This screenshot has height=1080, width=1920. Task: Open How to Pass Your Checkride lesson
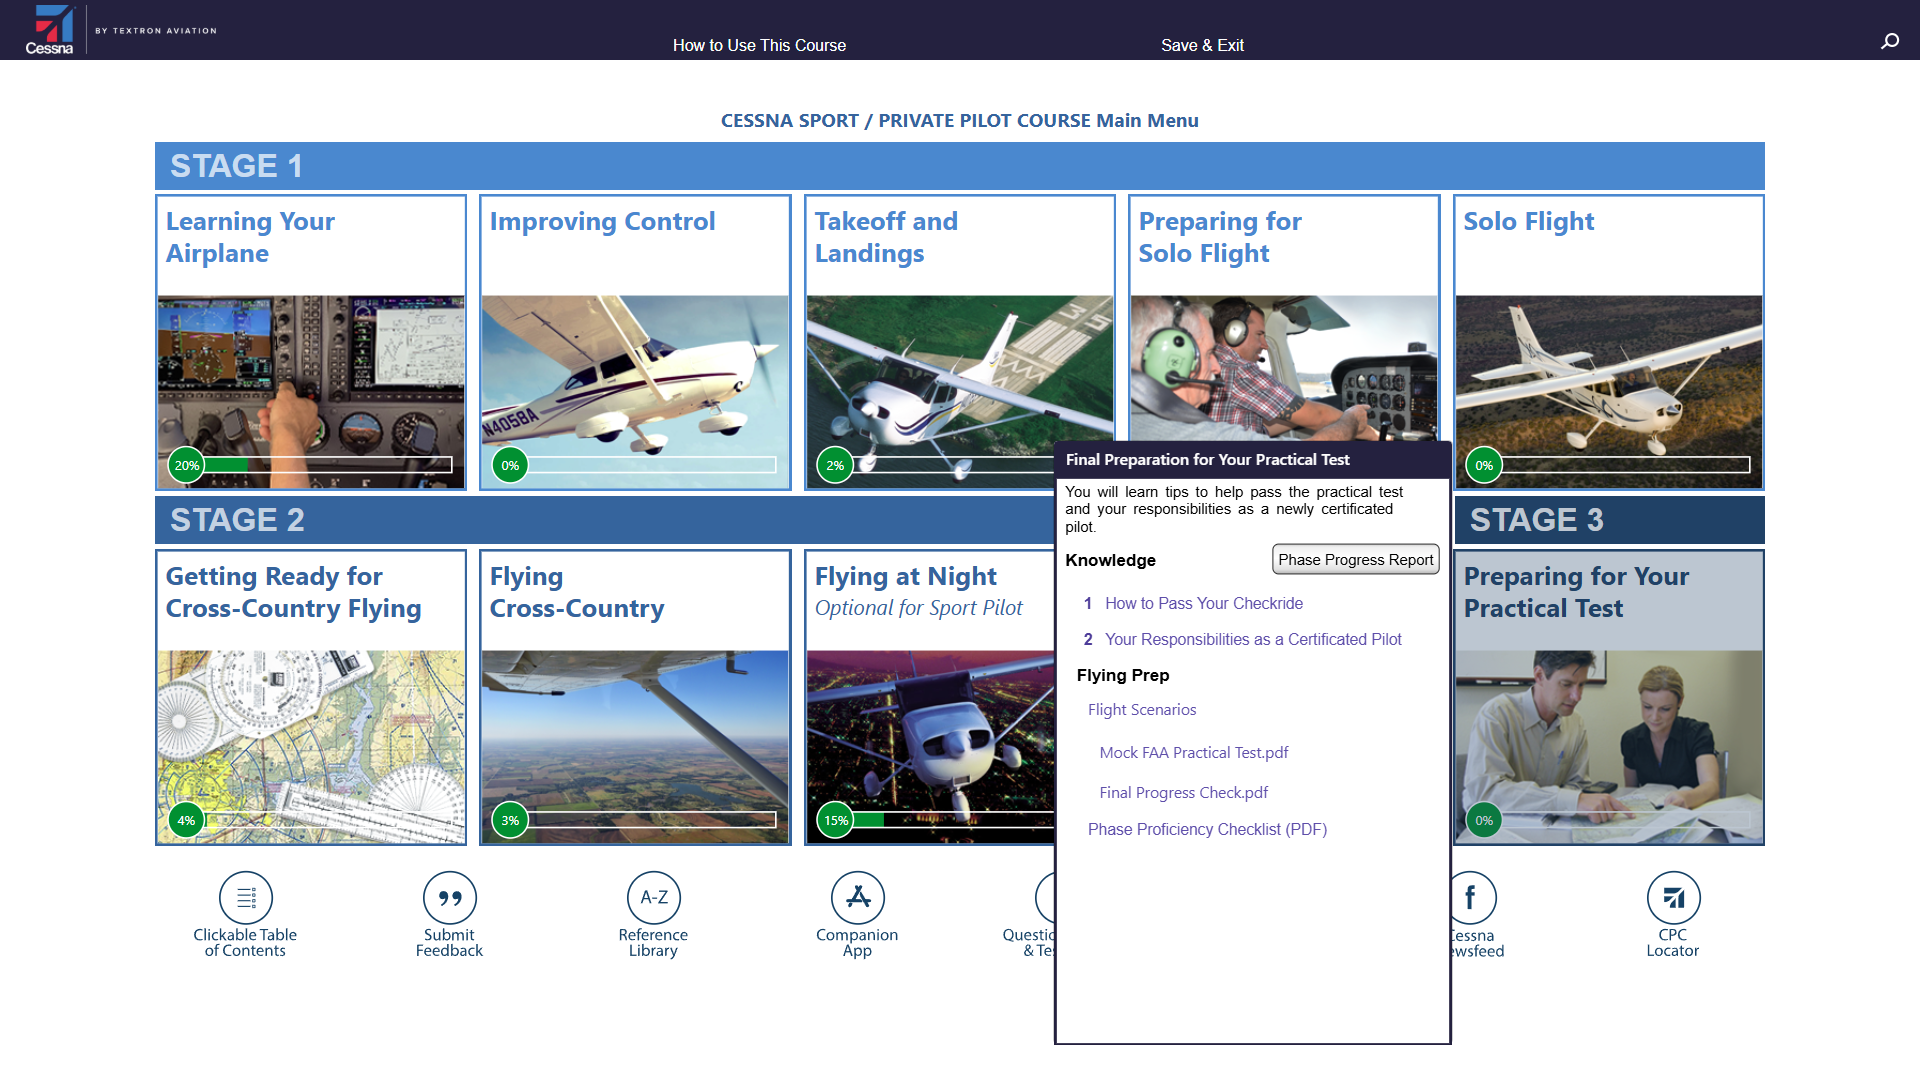click(x=1203, y=603)
